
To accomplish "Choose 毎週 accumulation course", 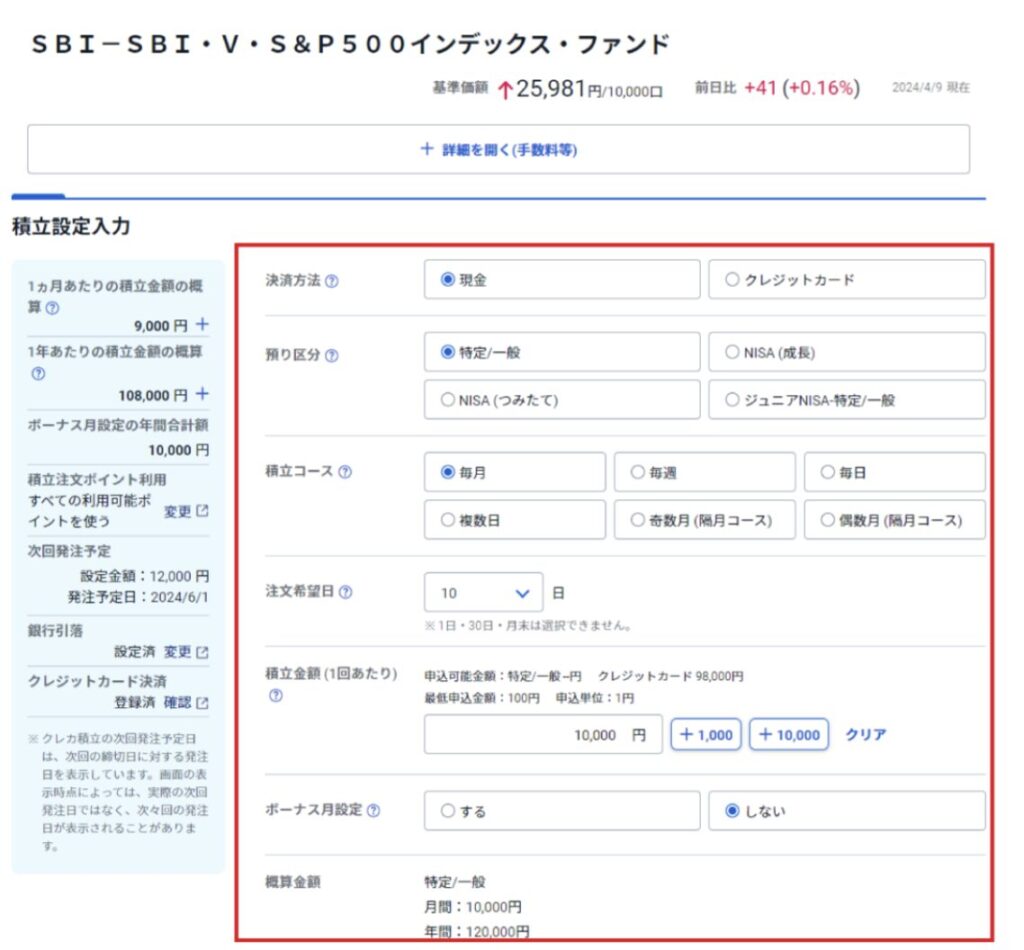I will (x=705, y=472).
